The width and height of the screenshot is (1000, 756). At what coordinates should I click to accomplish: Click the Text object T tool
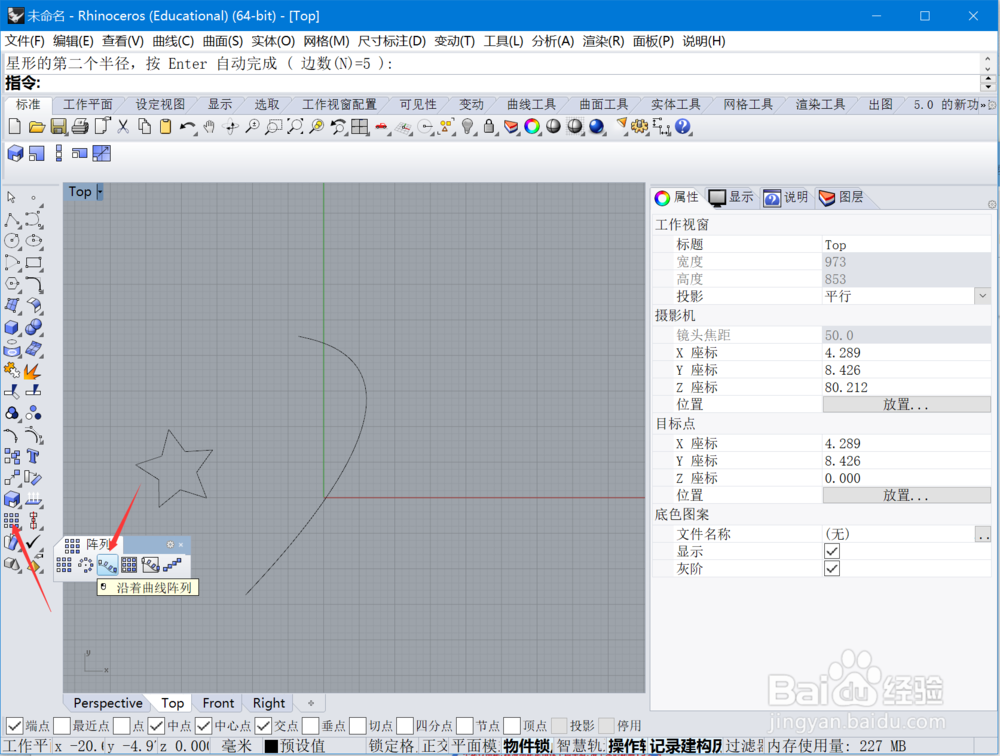[33, 456]
